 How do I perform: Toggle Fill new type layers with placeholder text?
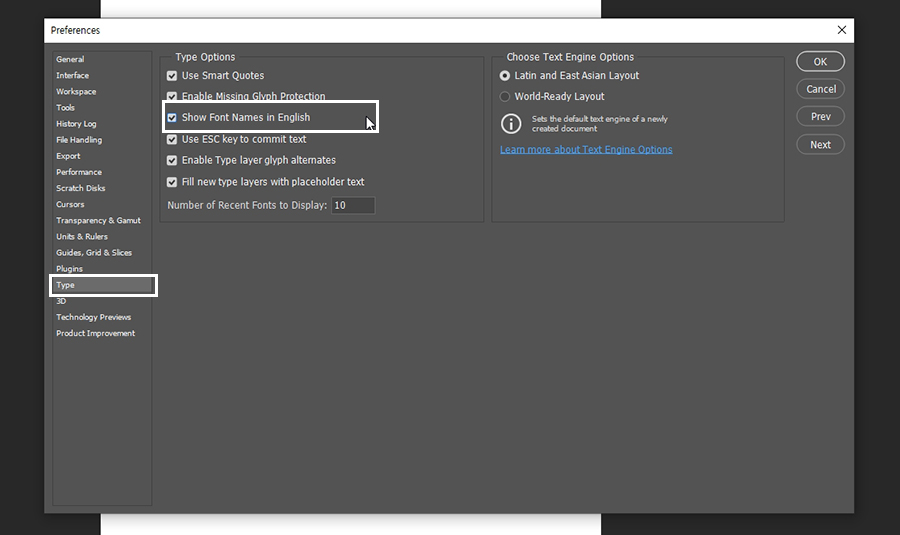coord(172,182)
